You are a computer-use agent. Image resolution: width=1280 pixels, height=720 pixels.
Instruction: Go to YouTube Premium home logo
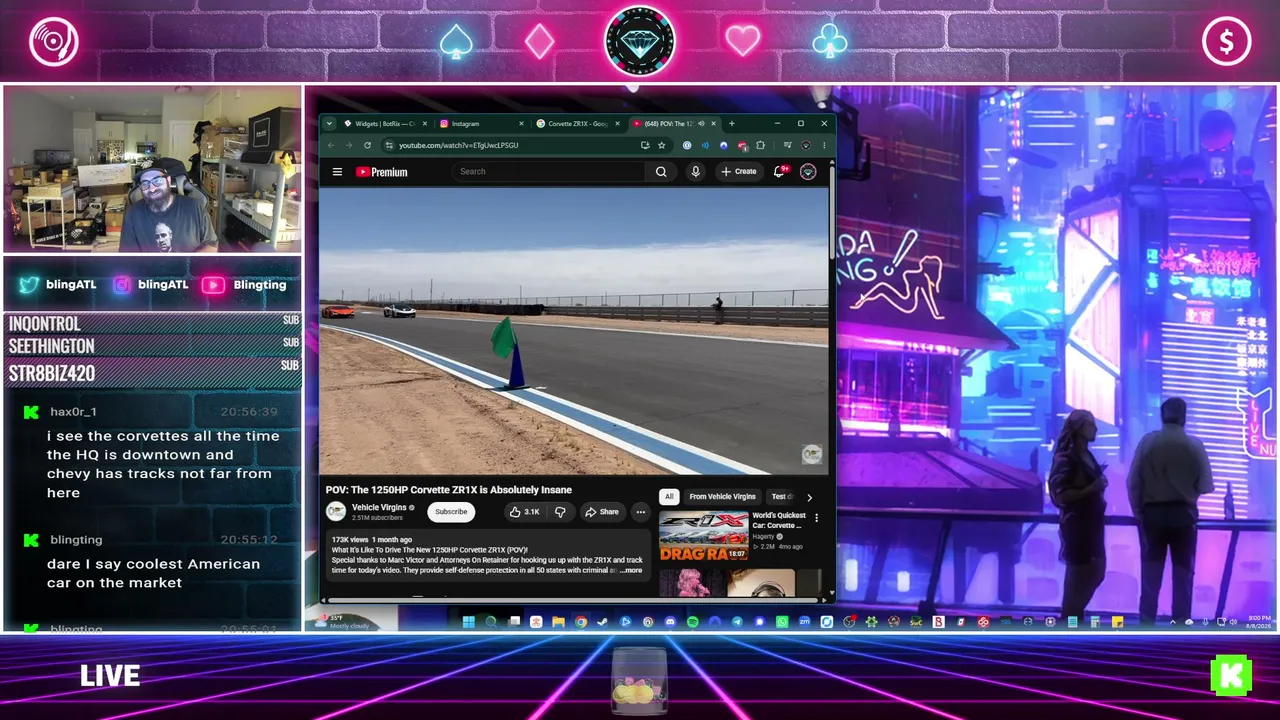point(381,172)
